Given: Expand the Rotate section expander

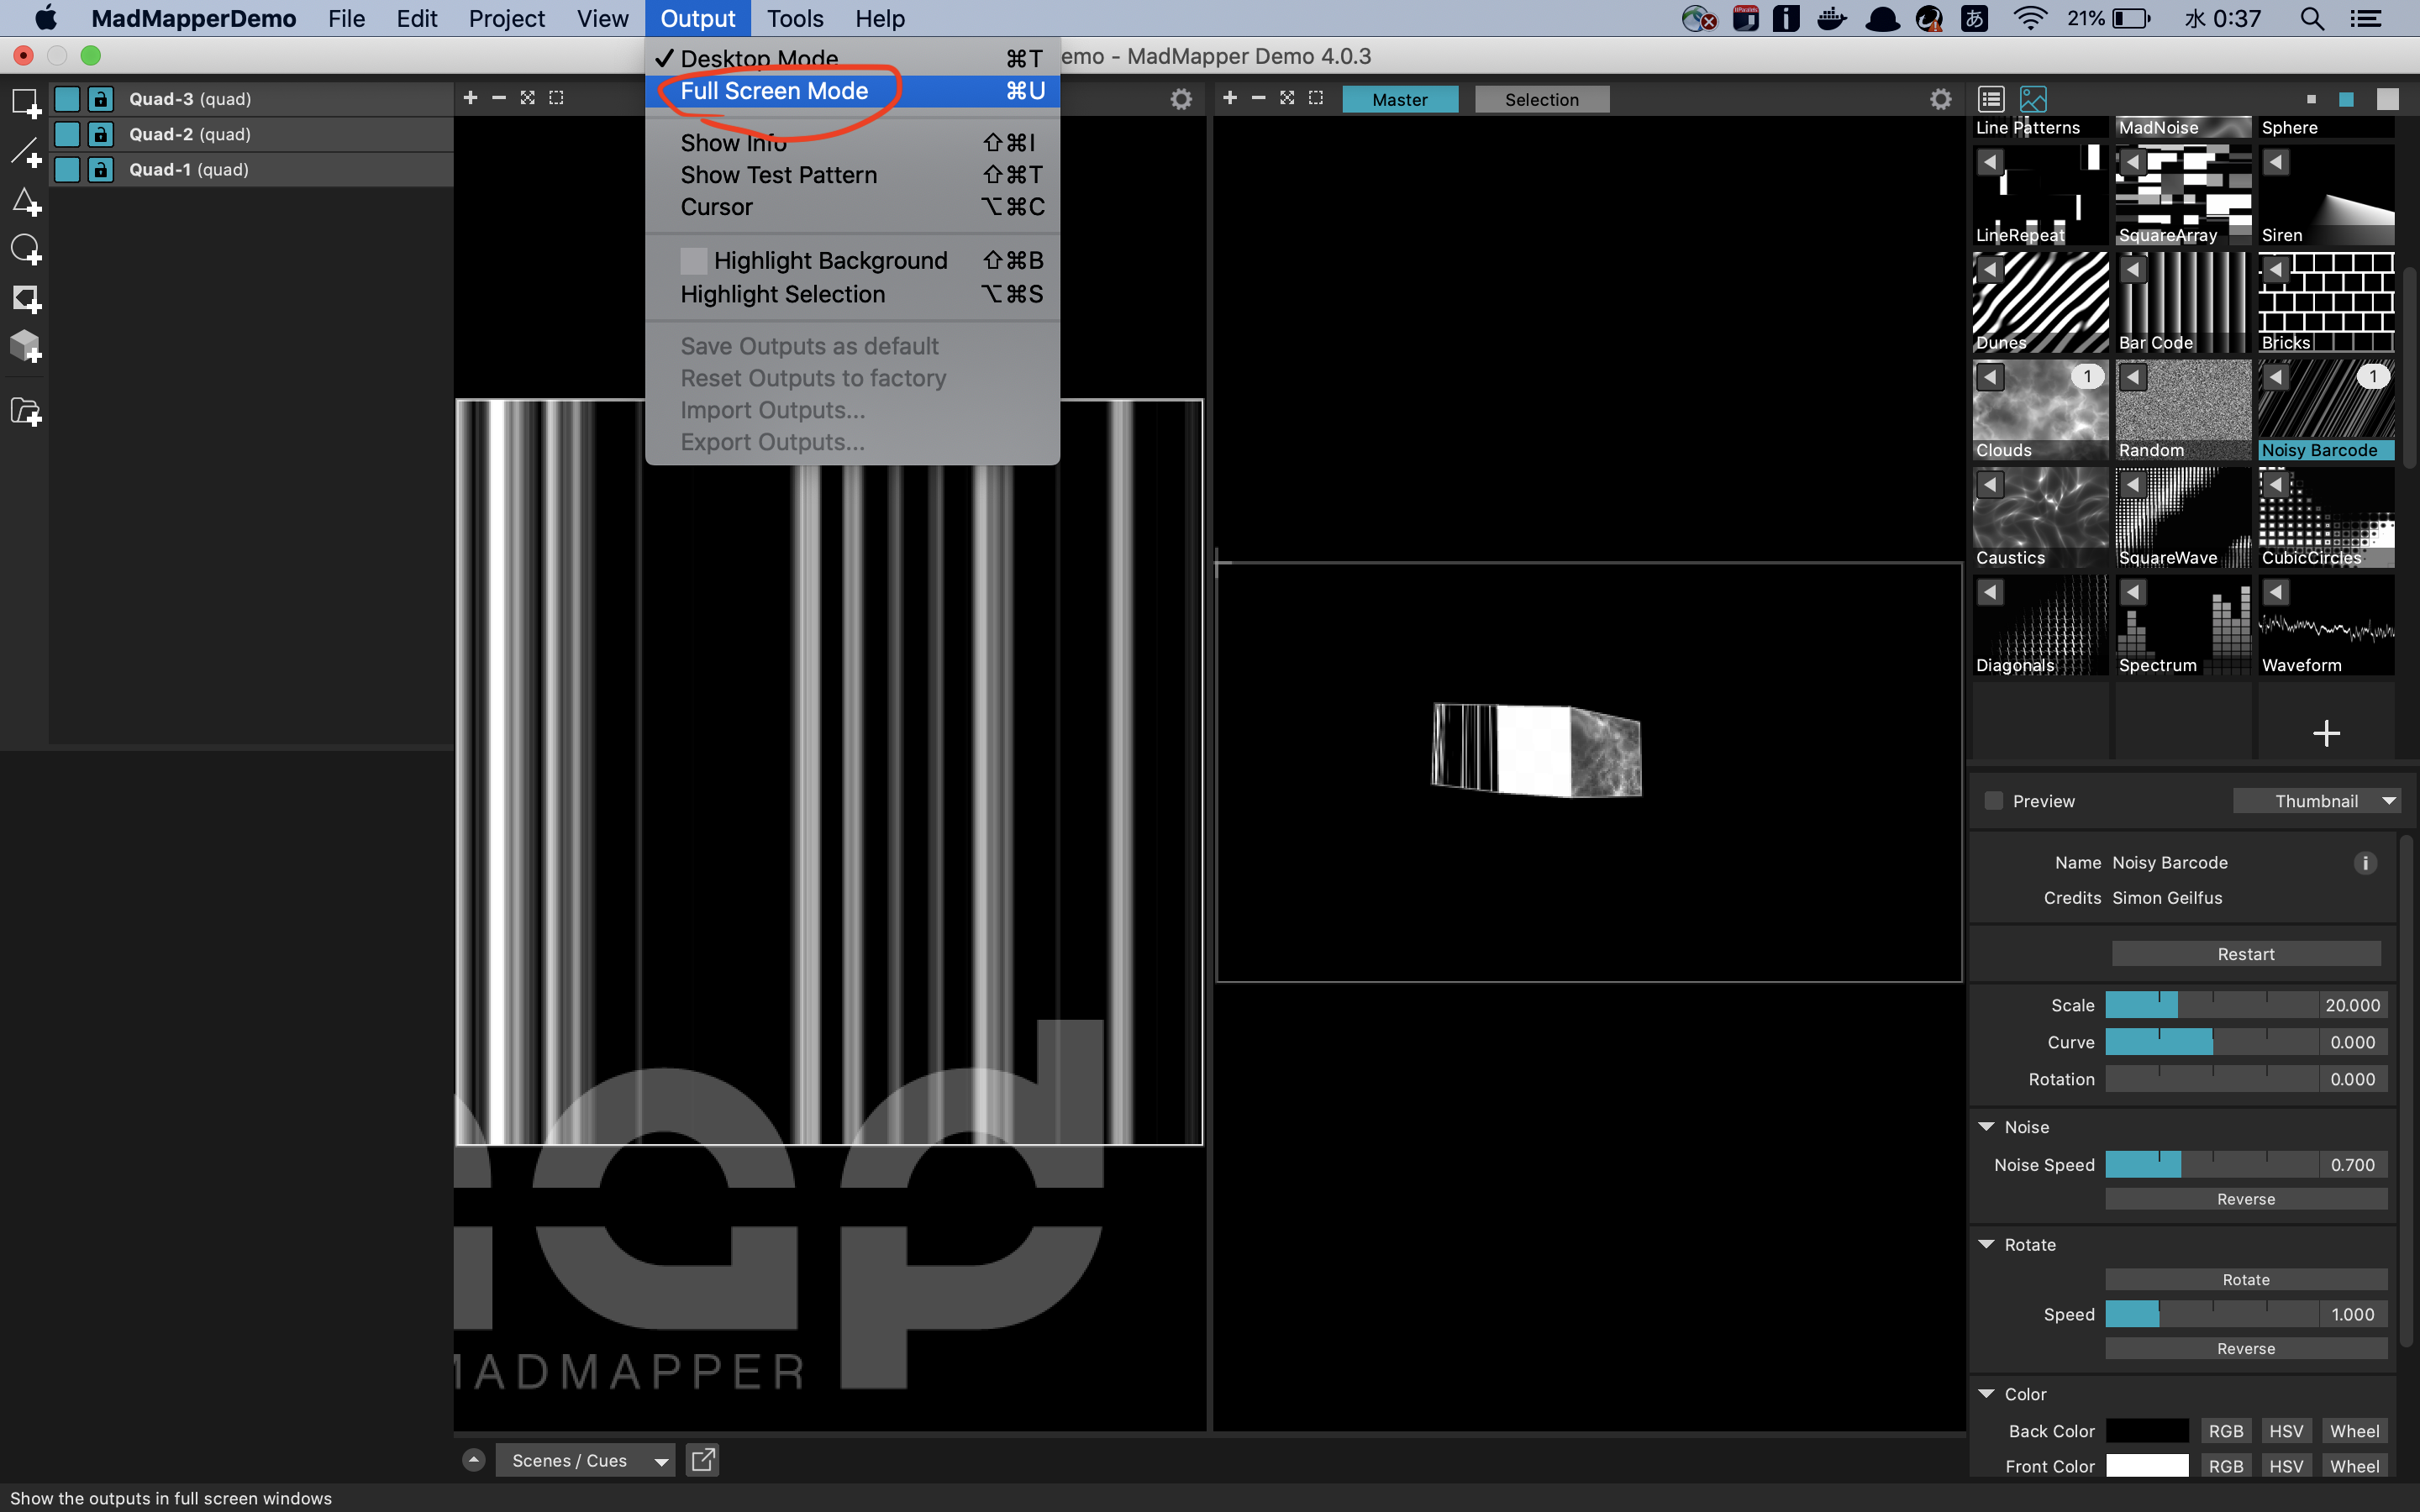Looking at the screenshot, I should tap(1986, 1244).
